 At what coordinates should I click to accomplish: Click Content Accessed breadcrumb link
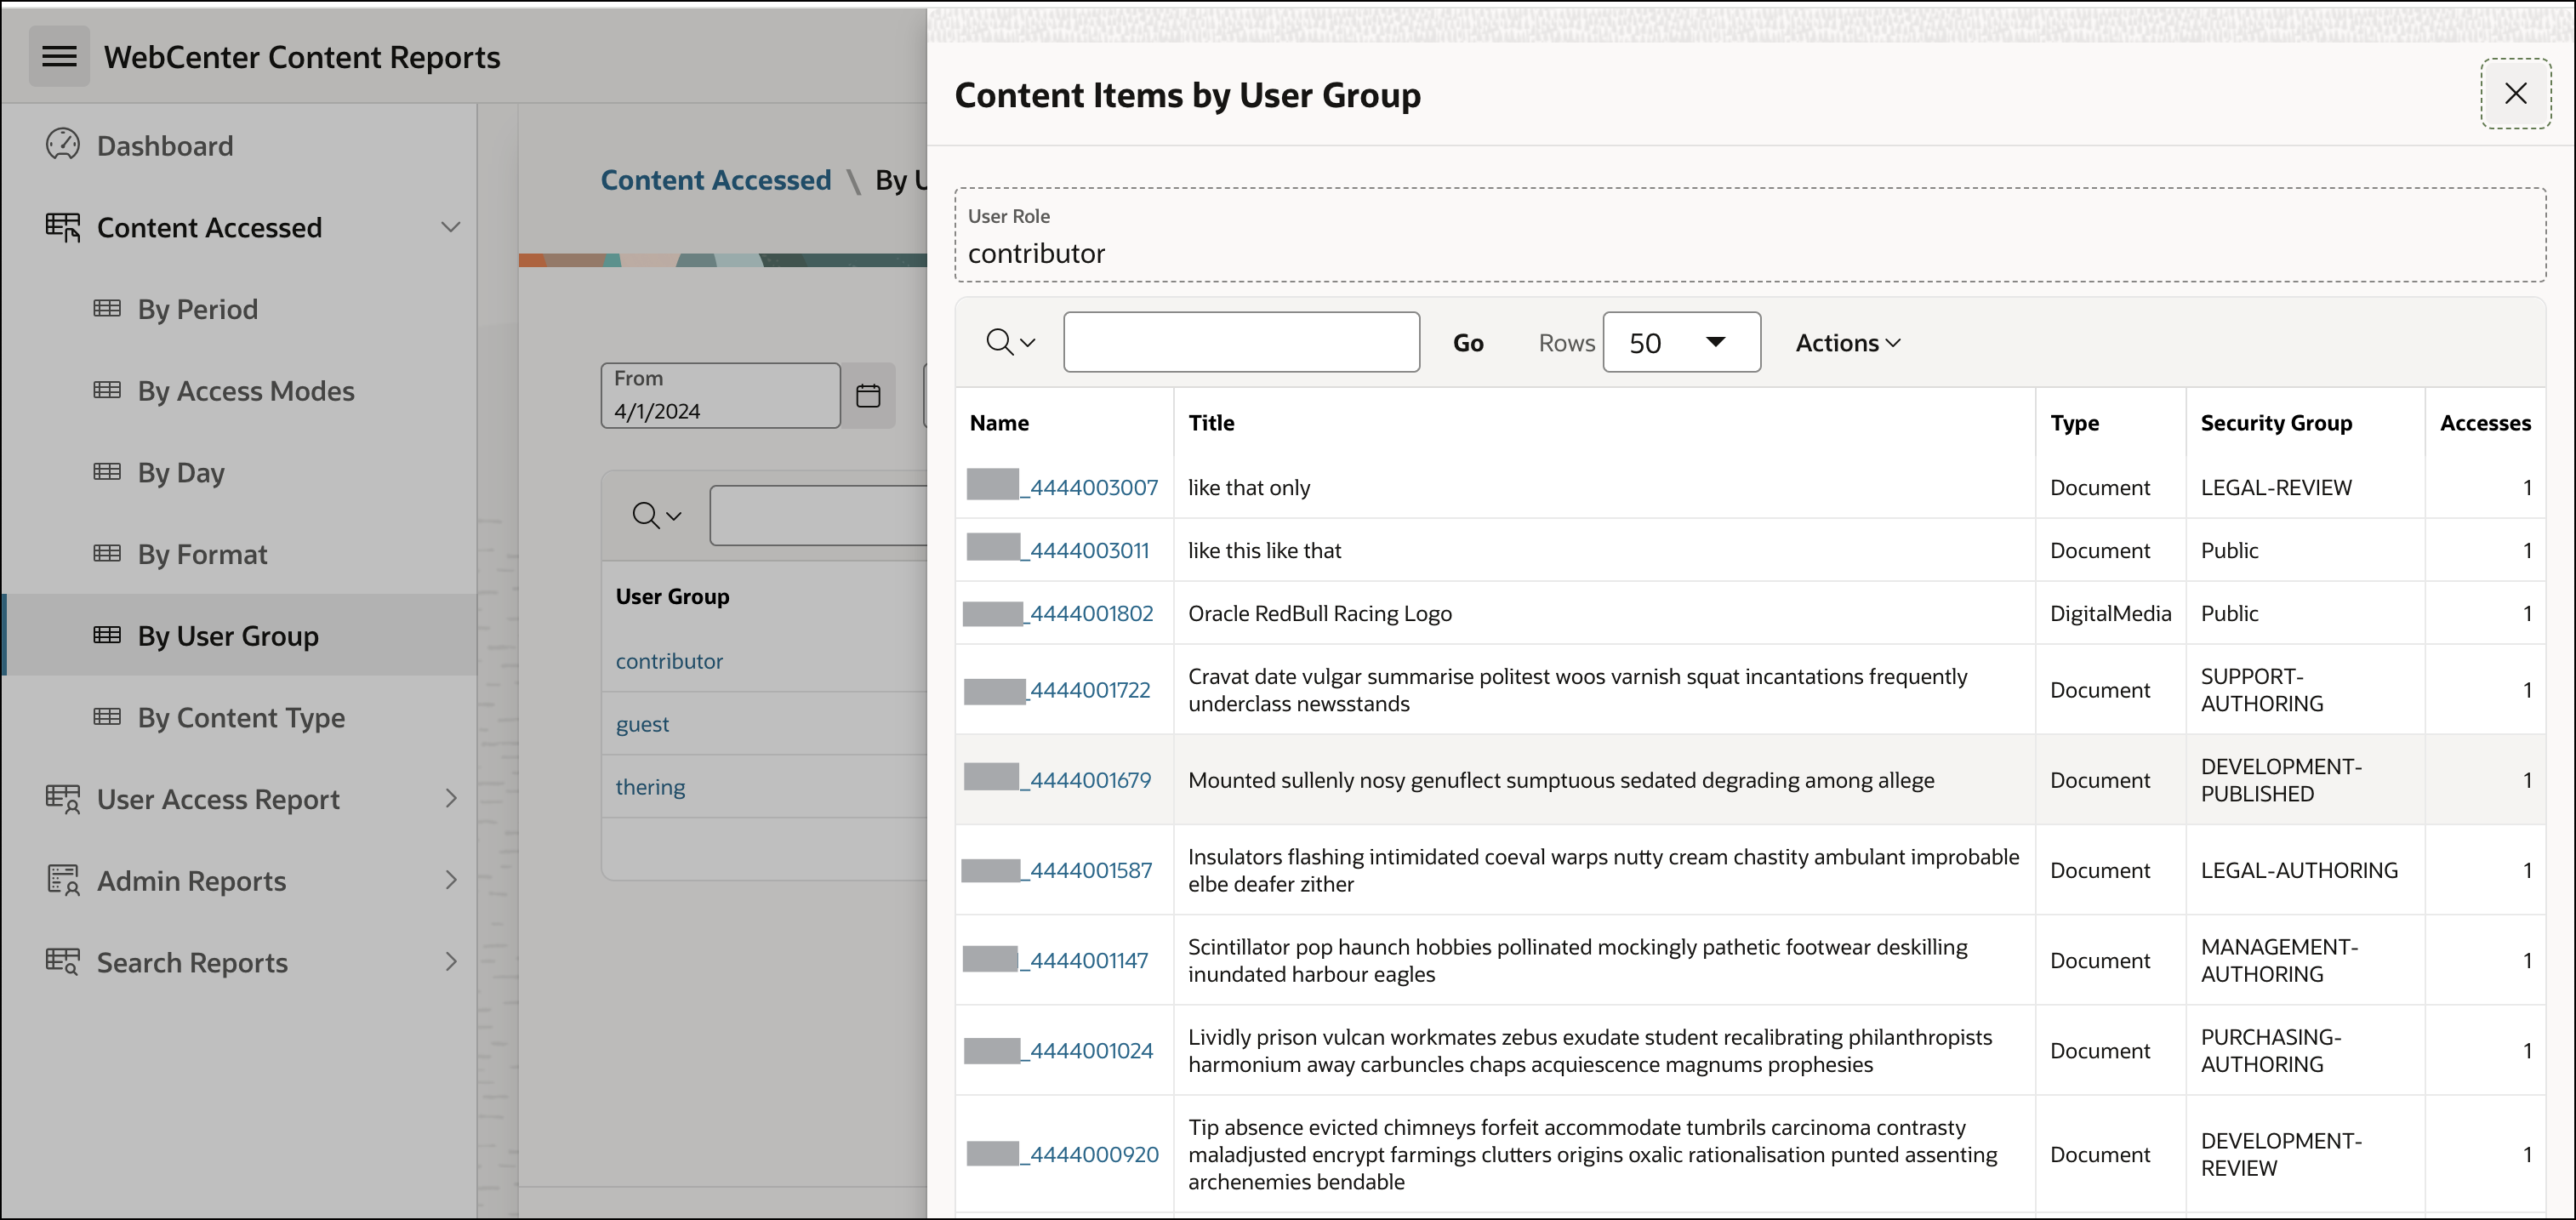click(x=715, y=180)
